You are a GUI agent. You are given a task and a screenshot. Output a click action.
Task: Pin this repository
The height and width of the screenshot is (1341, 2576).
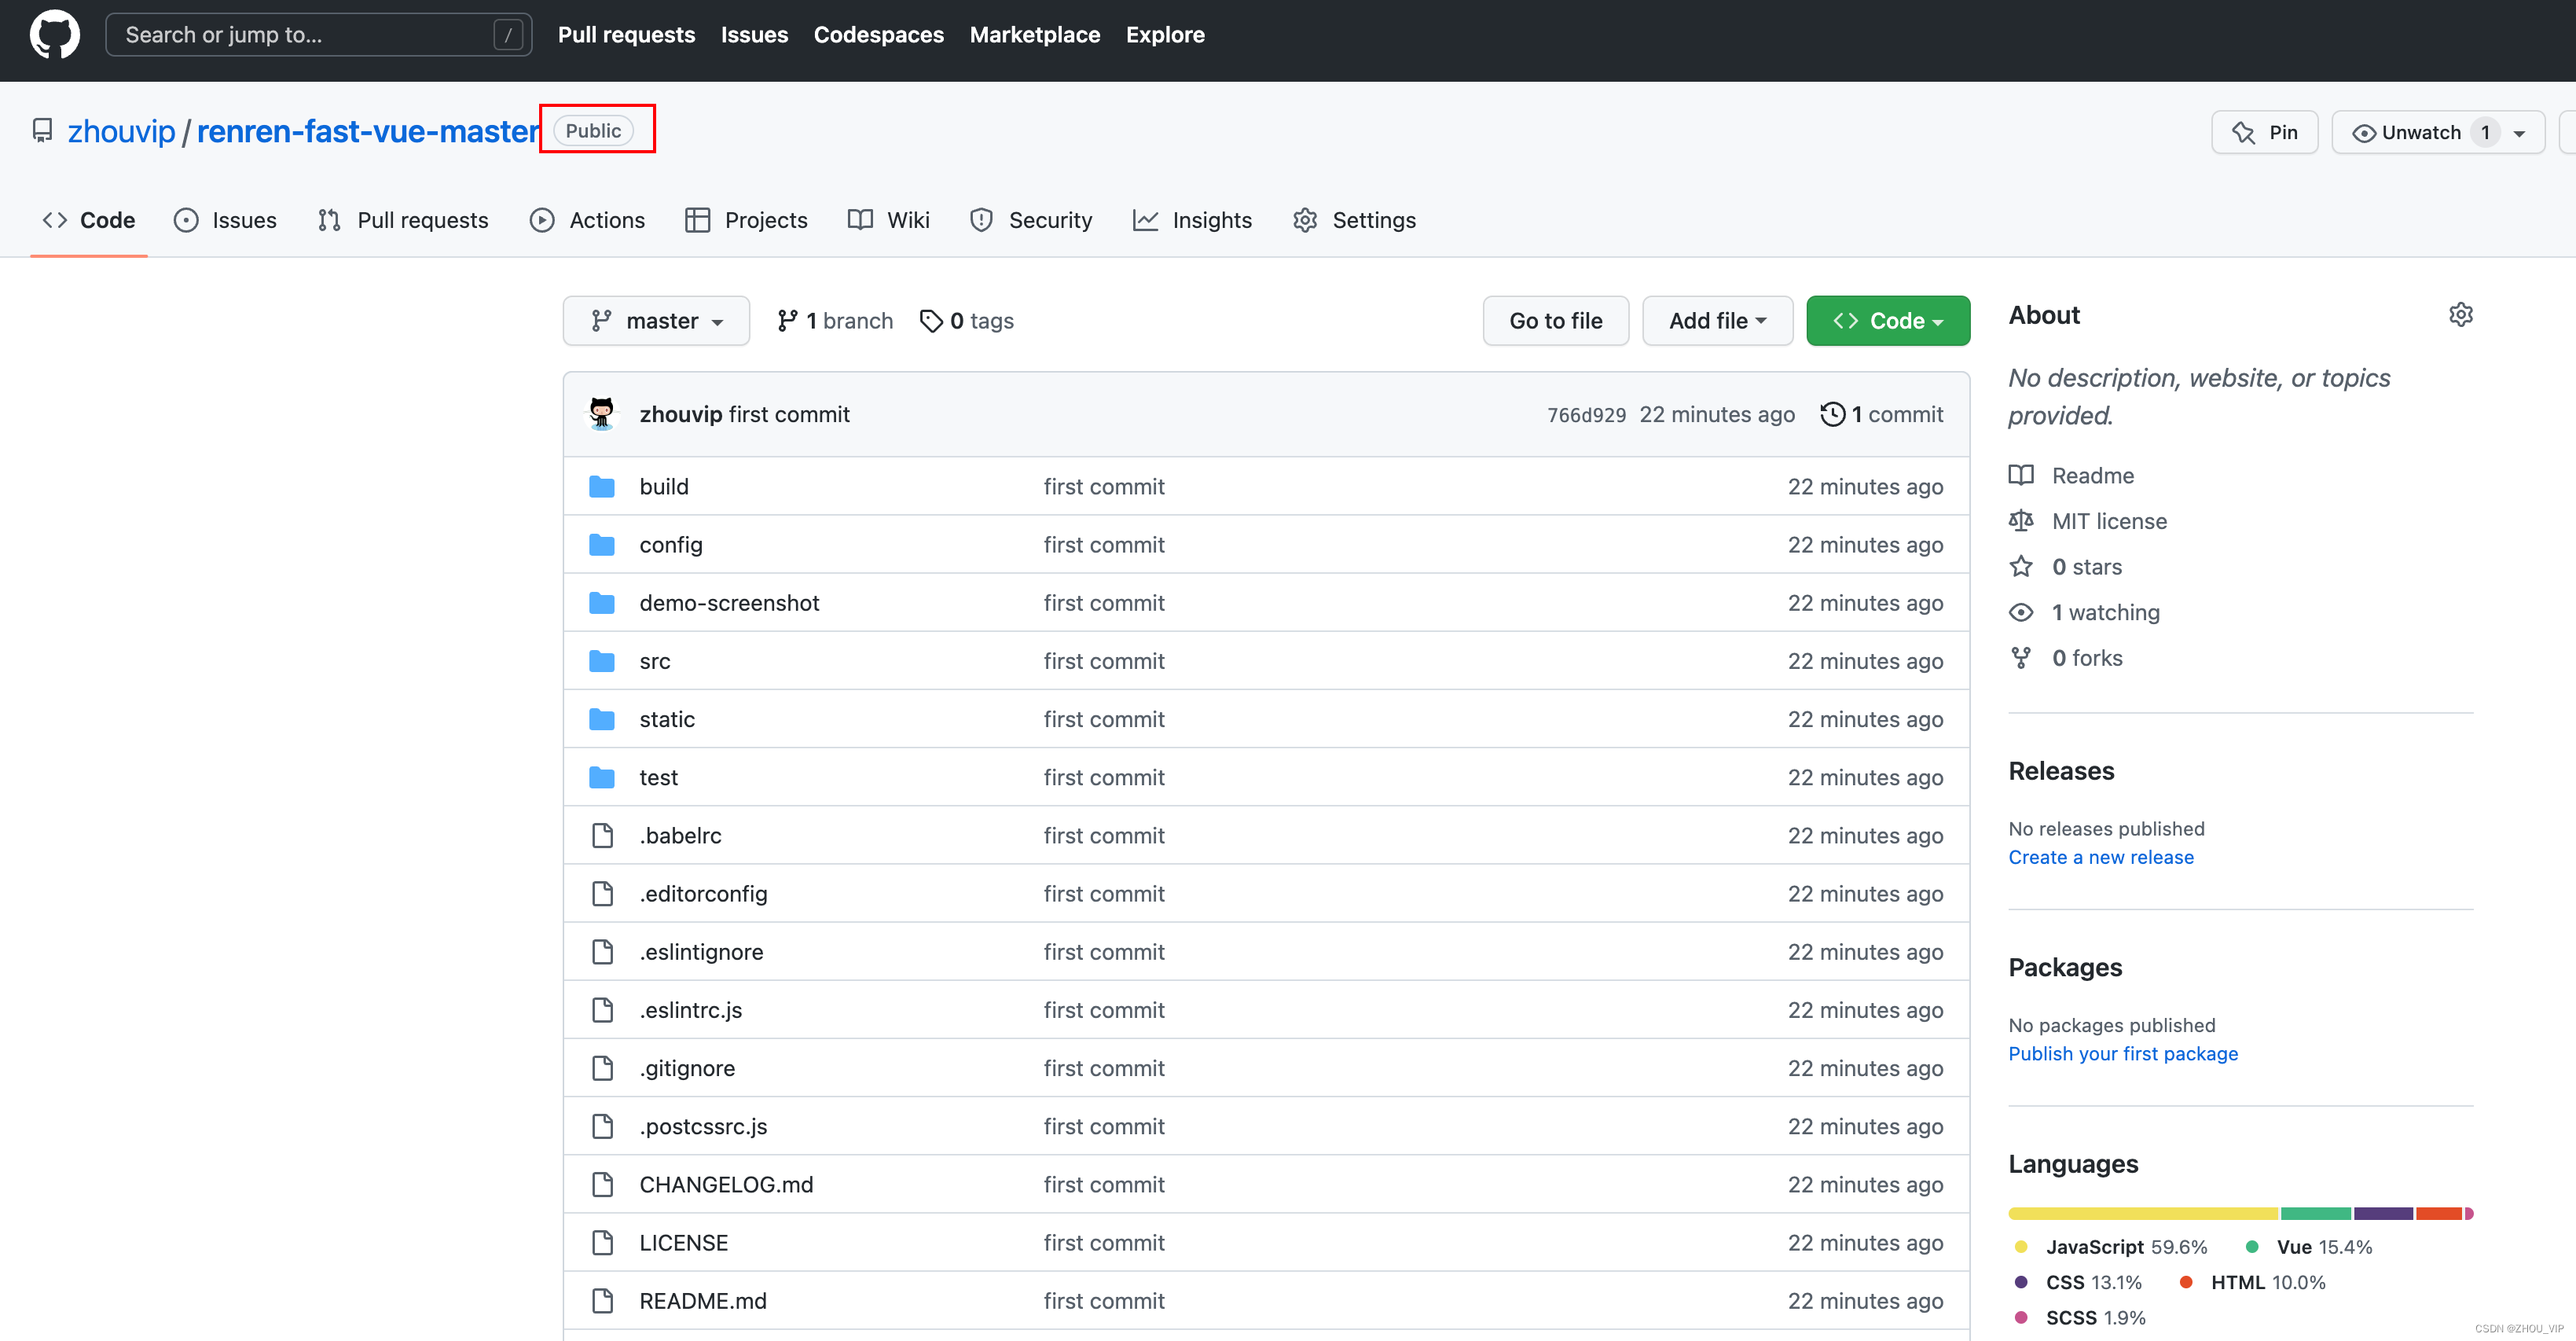(2264, 132)
